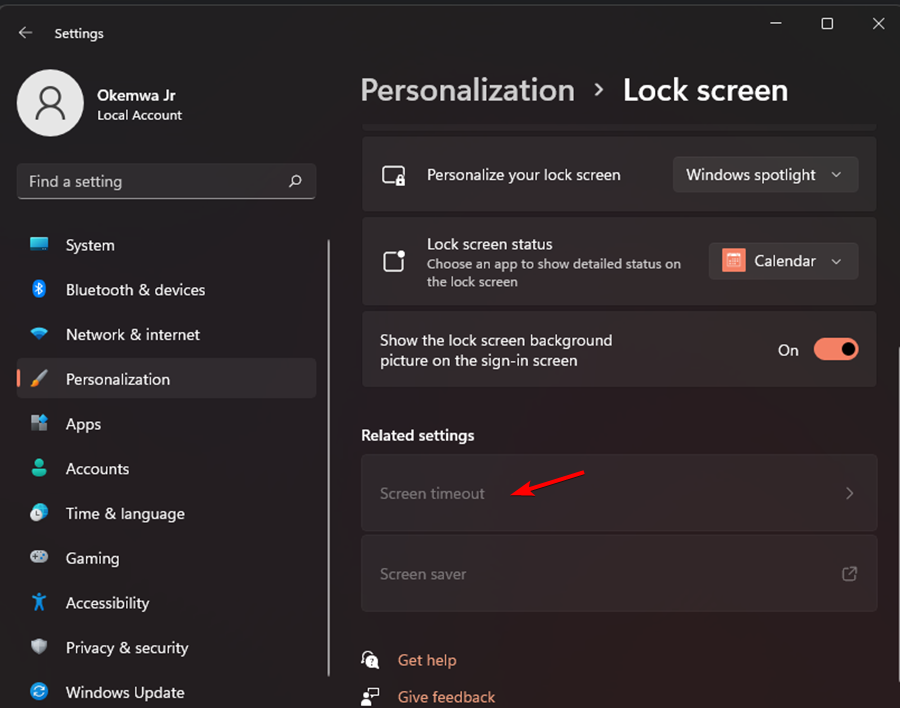Image resolution: width=900 pixels, height=708 pixels.
Task: Open Bluetooth & devices settings
Action: pos(37,290)
